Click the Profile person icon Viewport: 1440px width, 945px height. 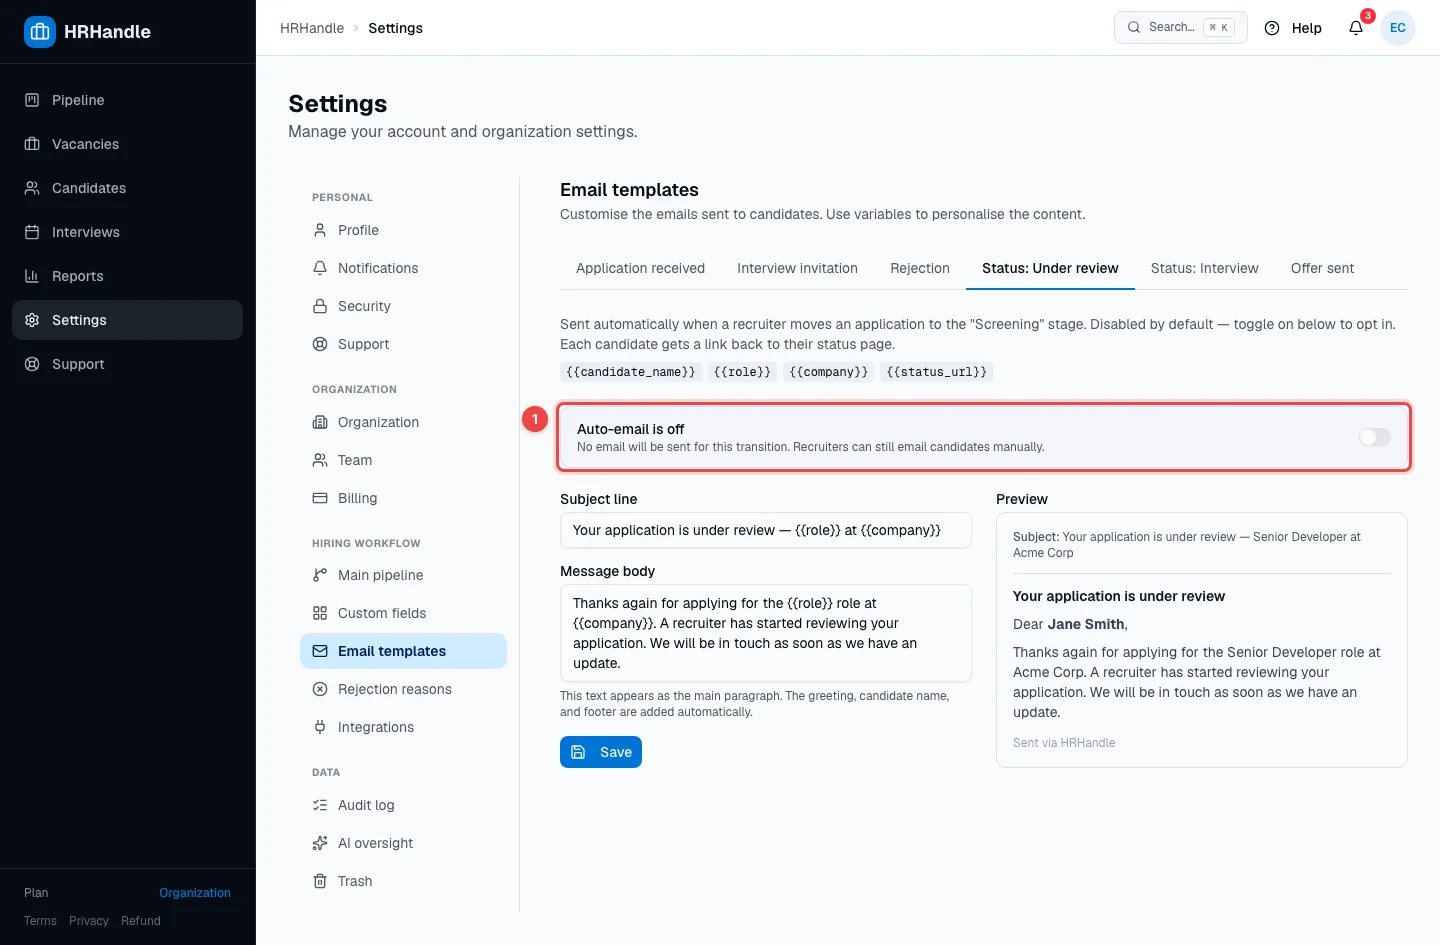[x=320, y=230]
